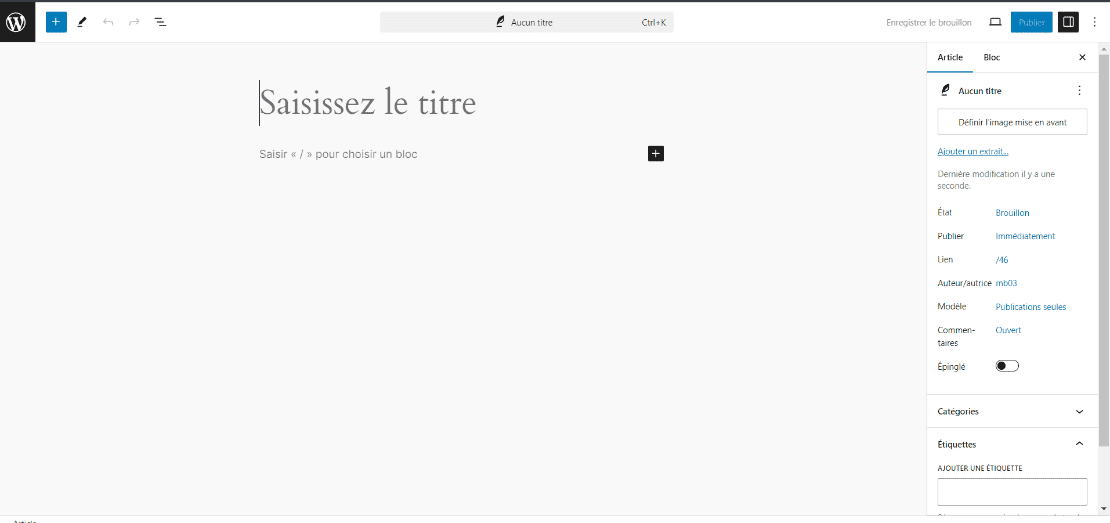Viewport: 1110px width, 523px height.
Task: Open the Aucun titre actions three-dot menu
Action: point(1079,91)
